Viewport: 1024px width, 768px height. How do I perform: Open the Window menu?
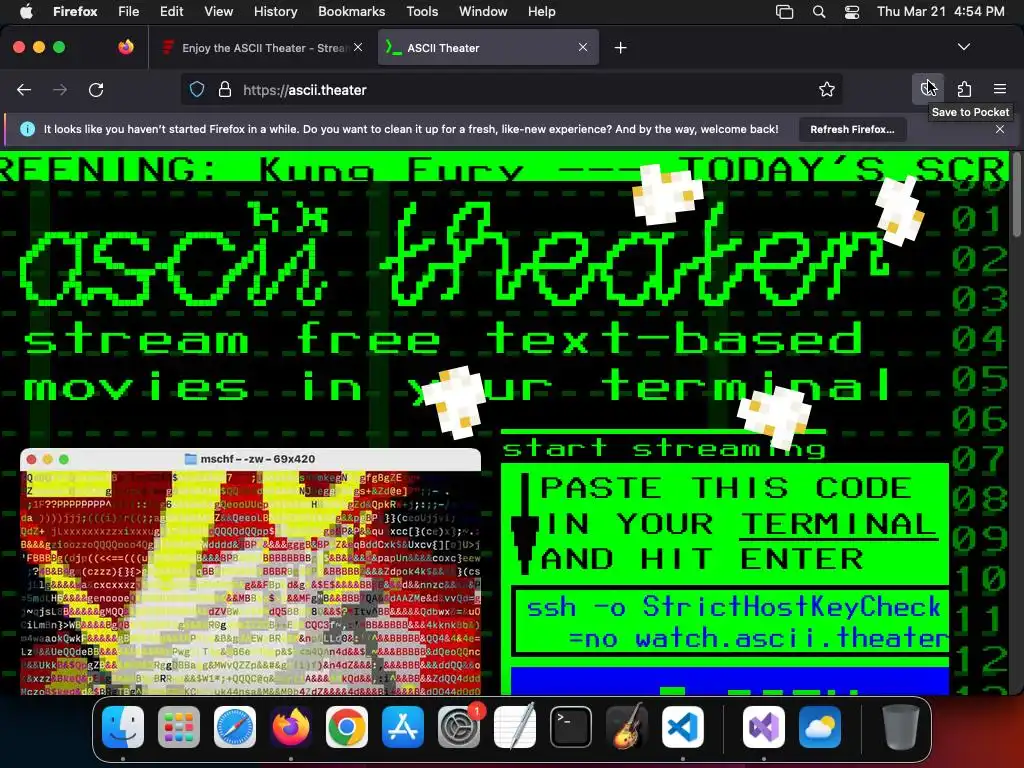pyautogui.click(x=483, y=11)
